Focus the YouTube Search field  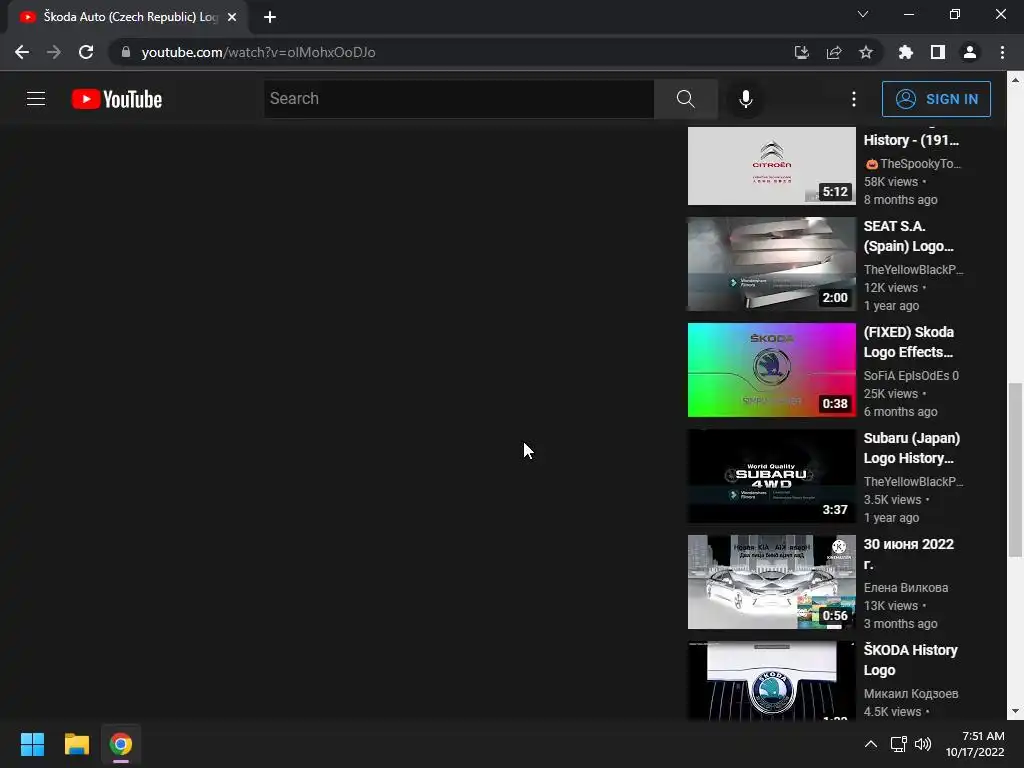459,99
